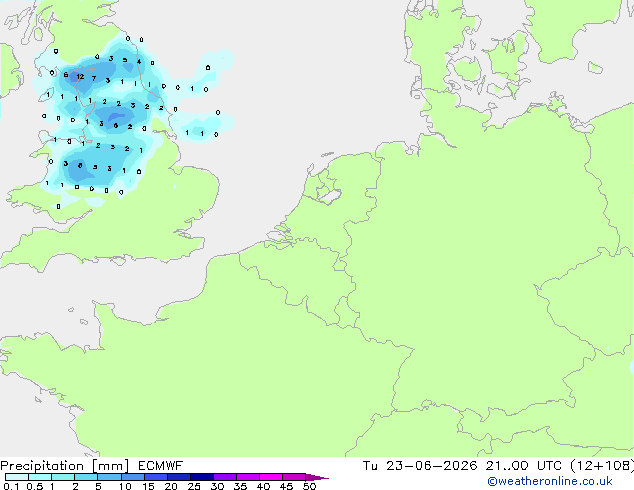Pick the 15–20 mm legend color swatch
The image size is (634, 490).
pyautogui.click(x=156, y=477)
